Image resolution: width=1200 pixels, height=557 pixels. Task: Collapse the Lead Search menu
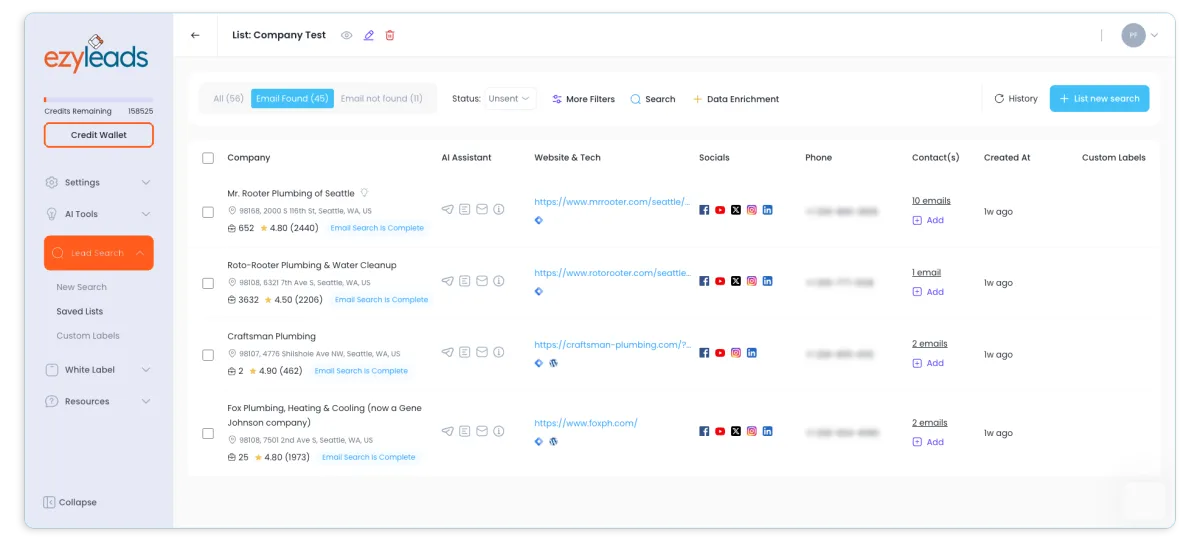click(99, 253)
